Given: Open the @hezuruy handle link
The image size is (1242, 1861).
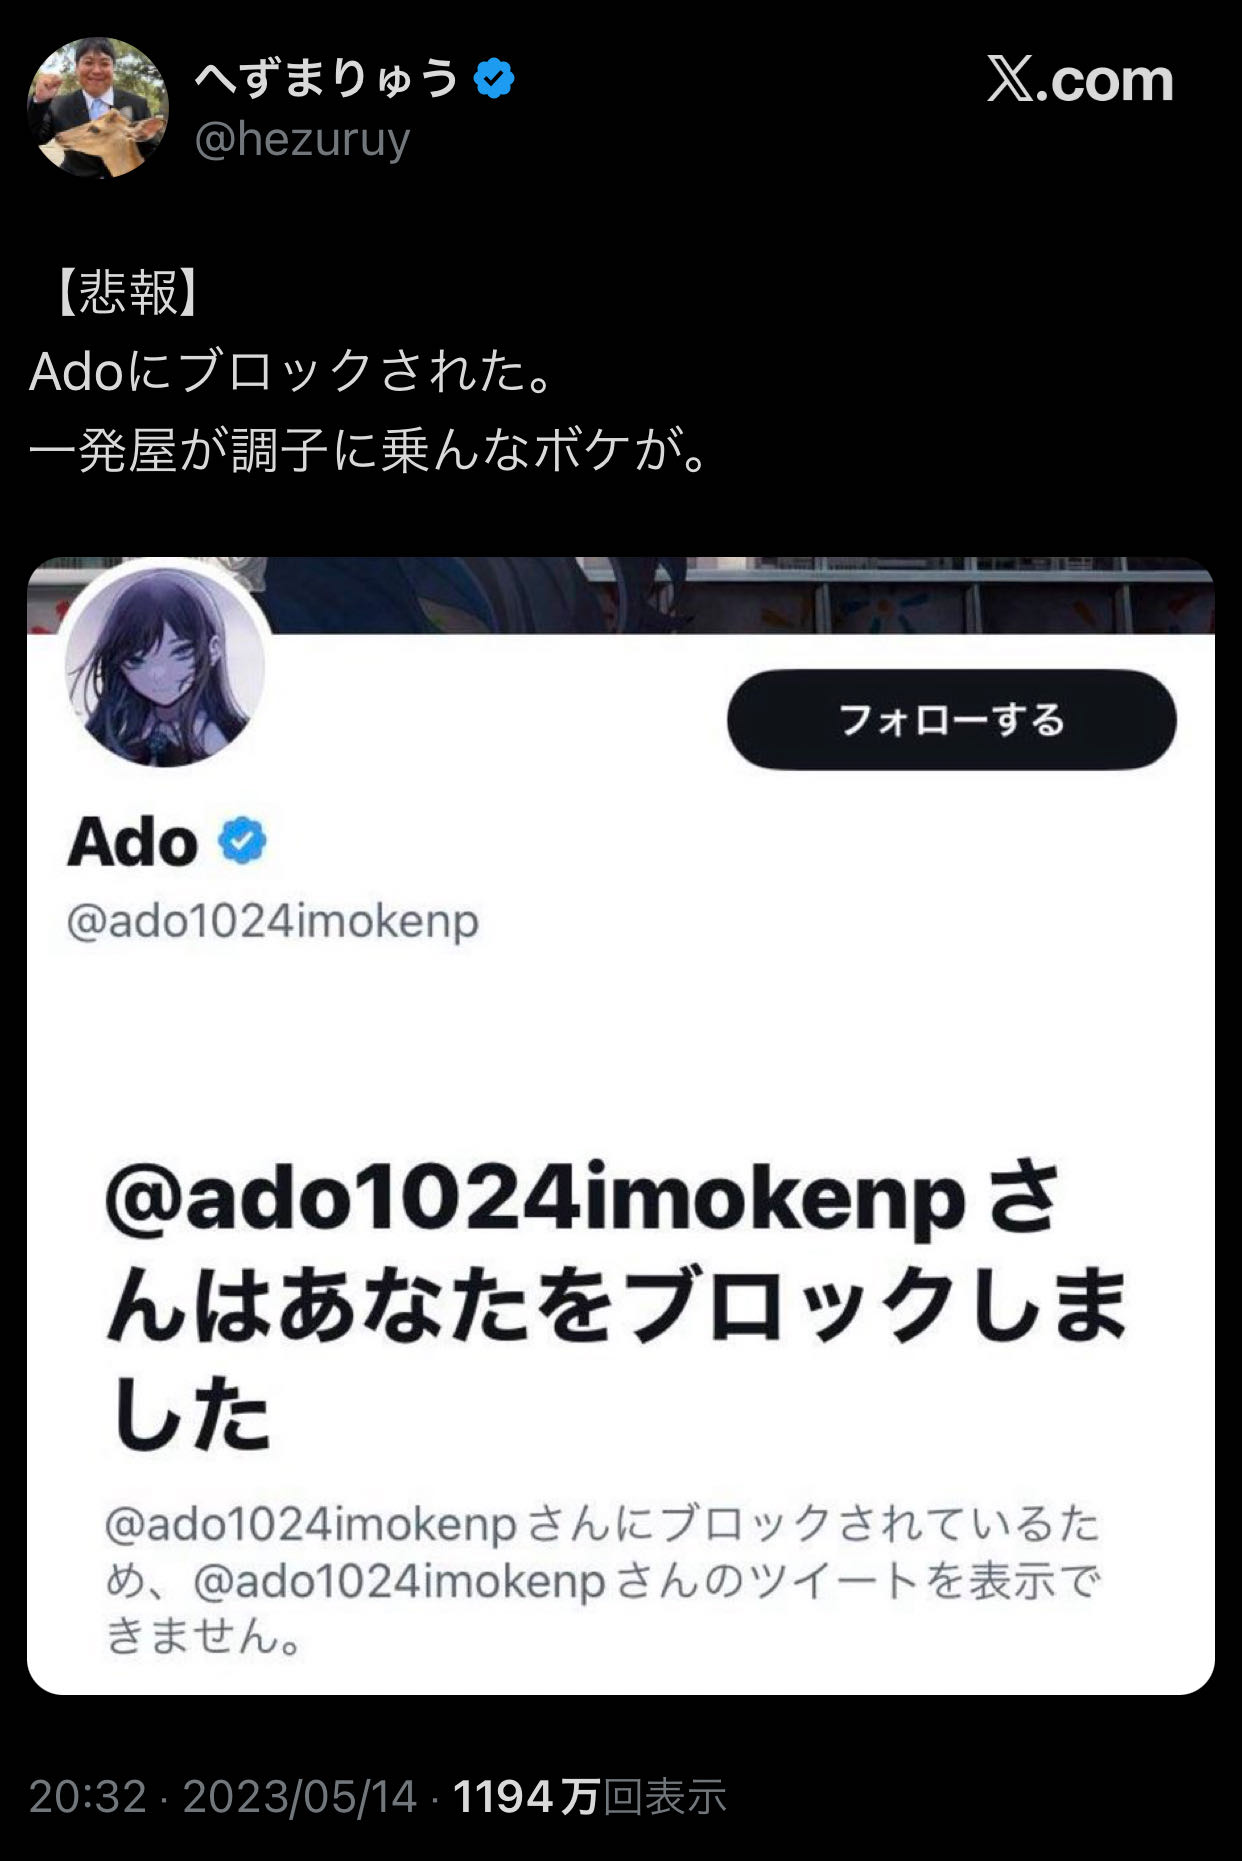Looking at the screenshot, I should point(302,139).
